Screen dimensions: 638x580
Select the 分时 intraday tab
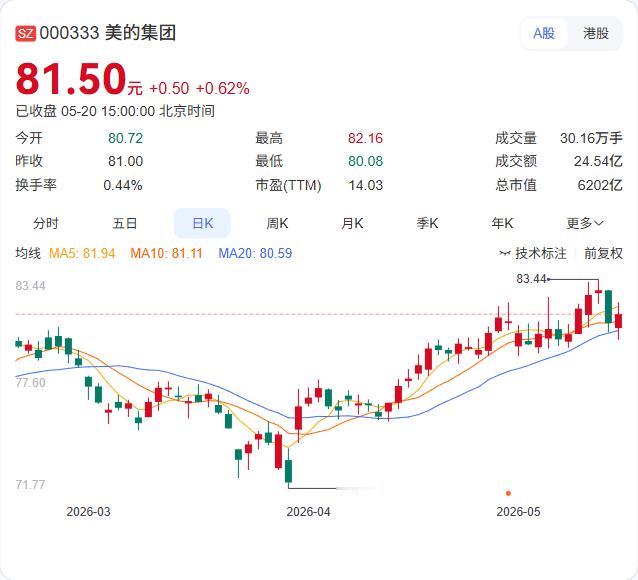click(46, 223)
